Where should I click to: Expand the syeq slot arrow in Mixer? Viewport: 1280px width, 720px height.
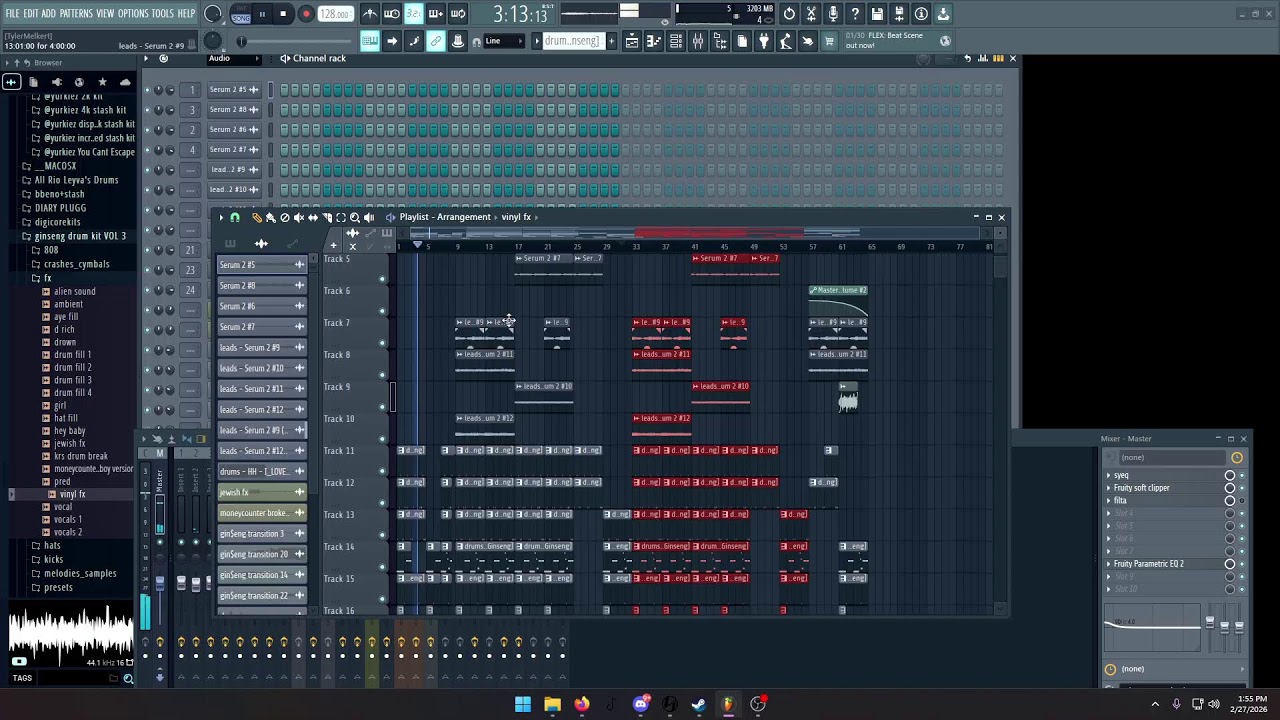[x=1108, y=476]
